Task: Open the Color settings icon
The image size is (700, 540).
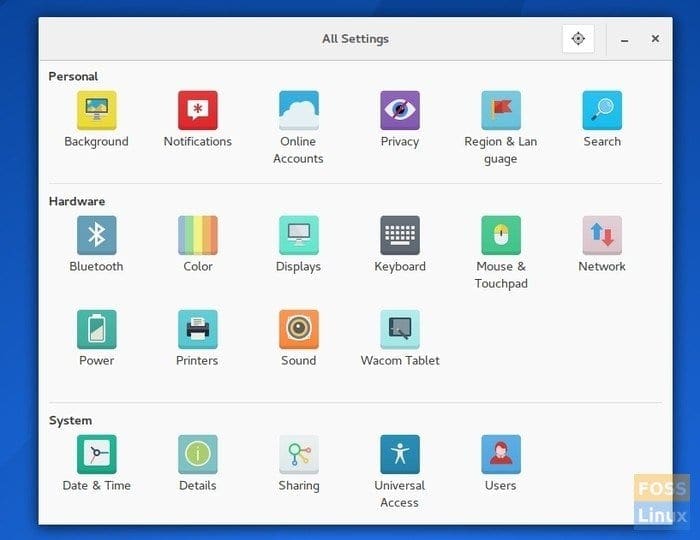Action: coord(198,235)
